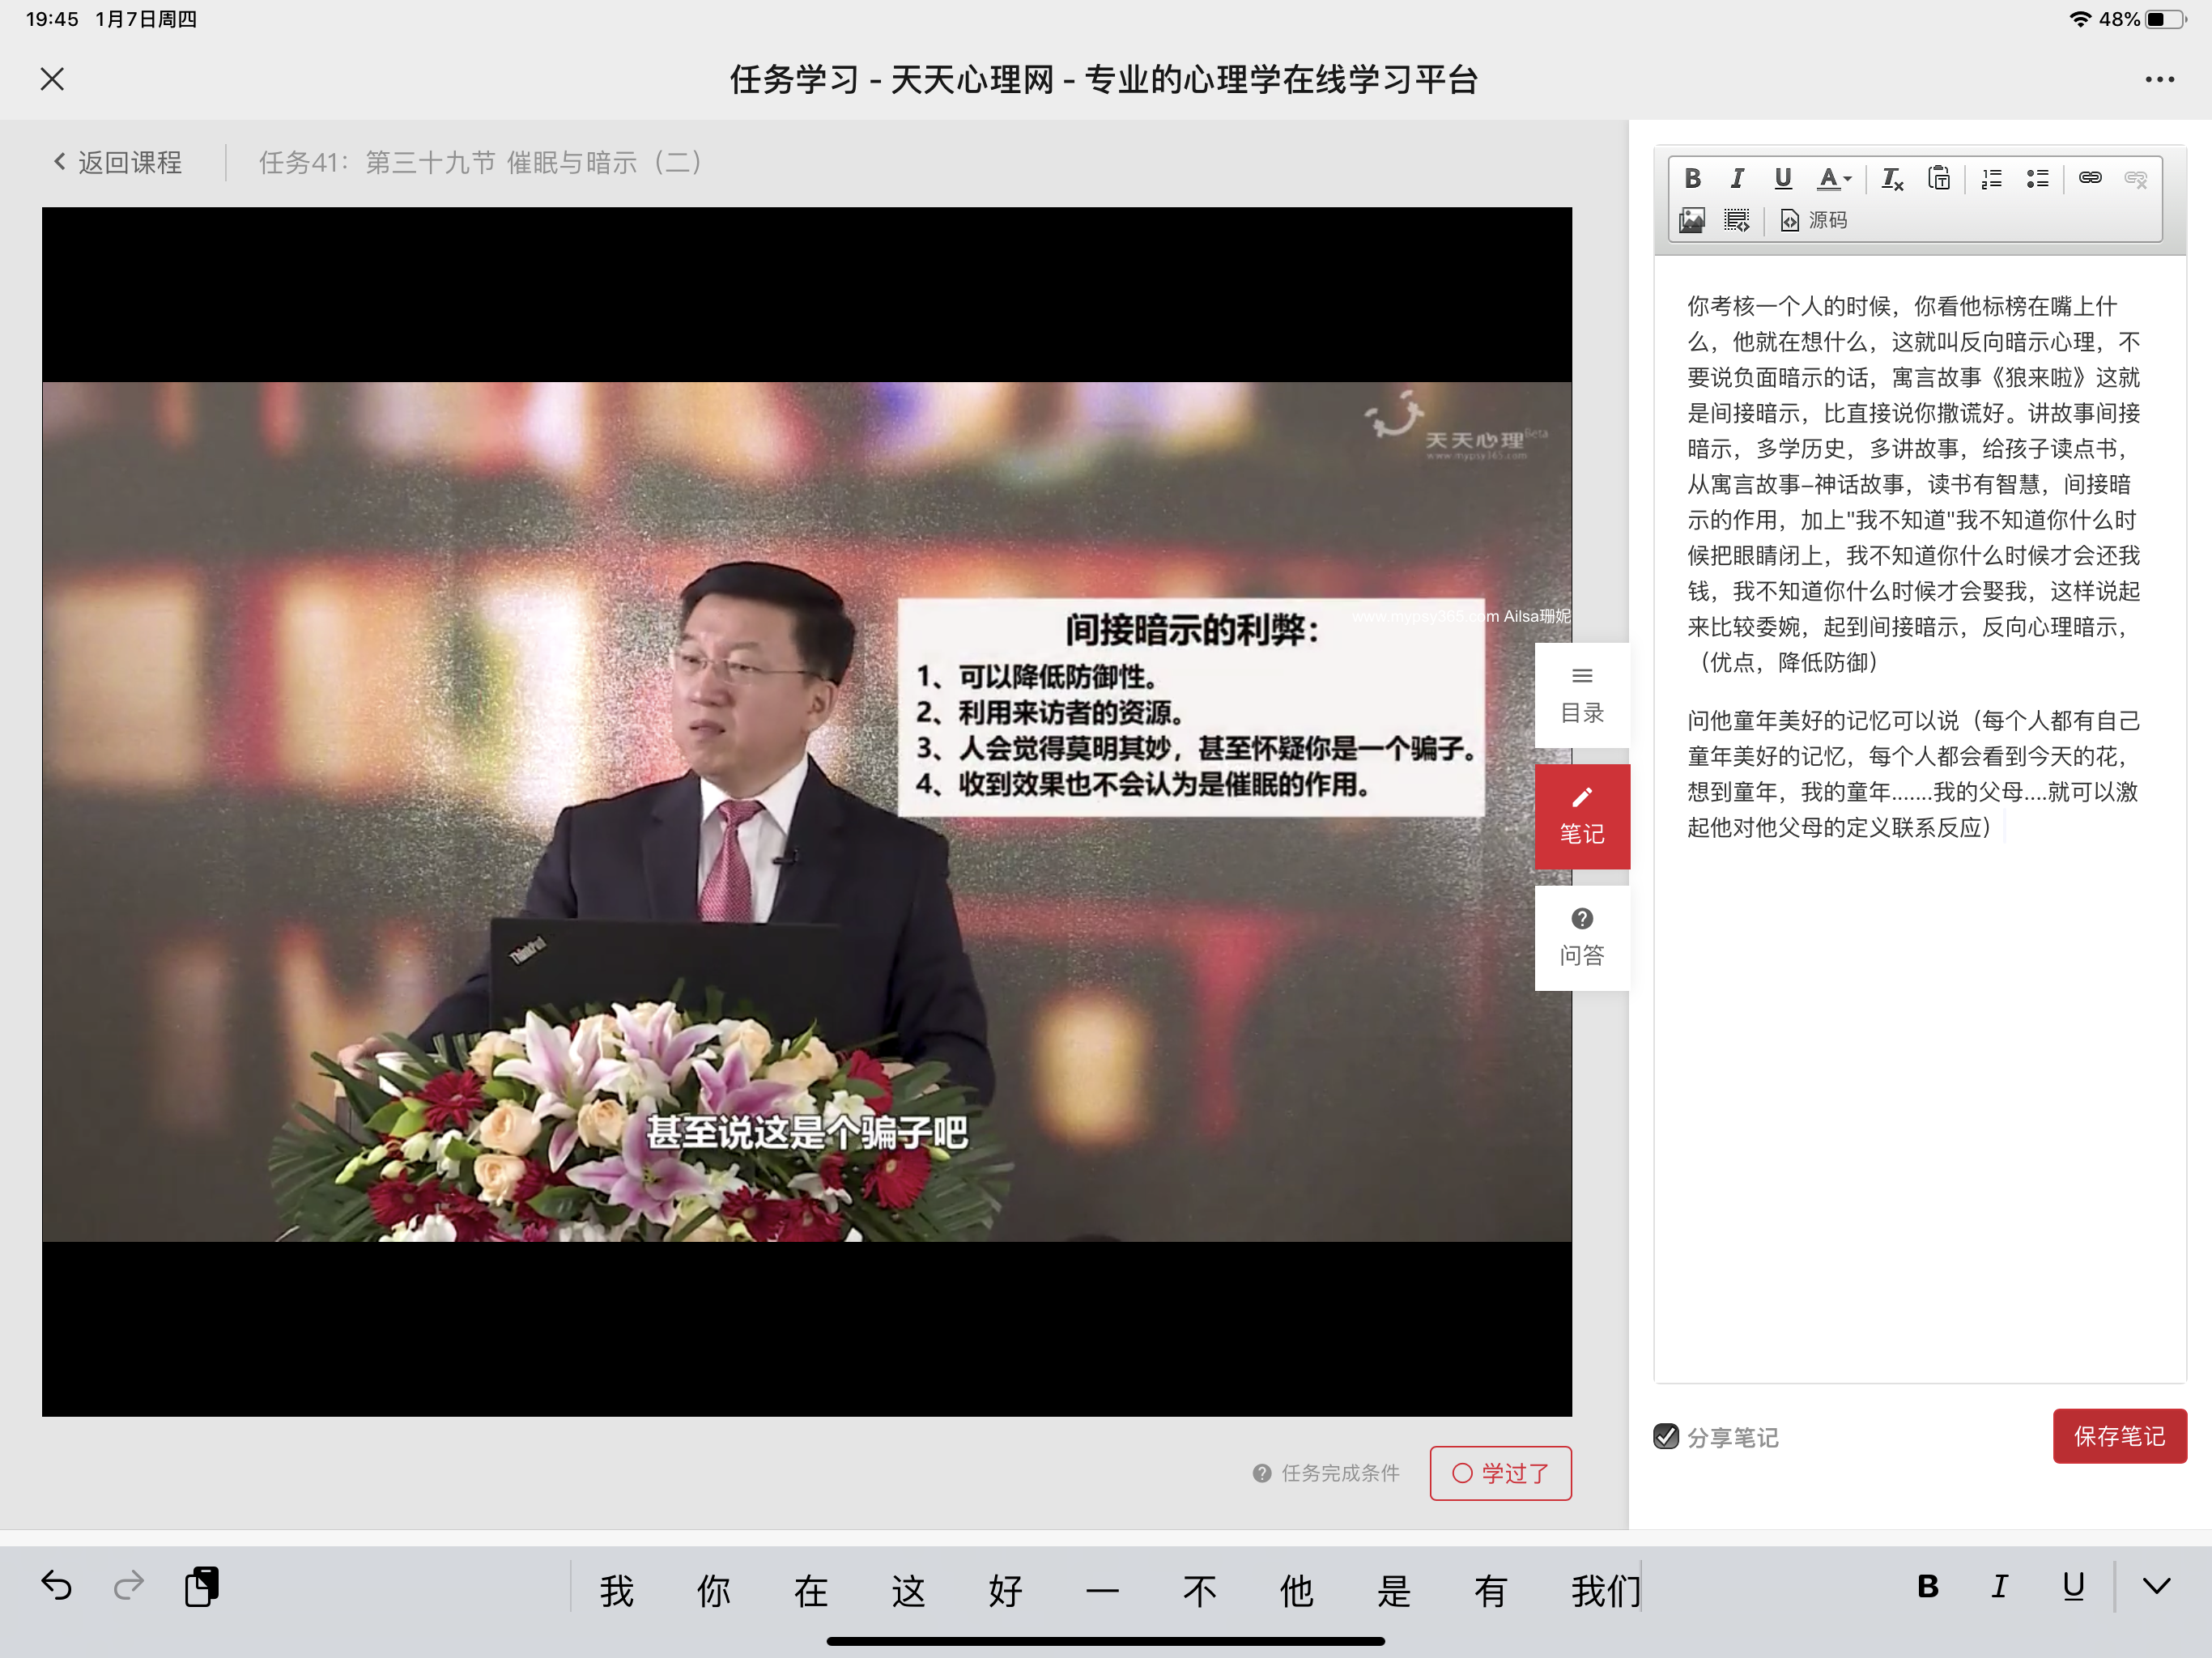This screenshot has width=2212, height=1658.
Task: Tap the Wi-Fi icon in the status bar
Action: (2081, 19)
